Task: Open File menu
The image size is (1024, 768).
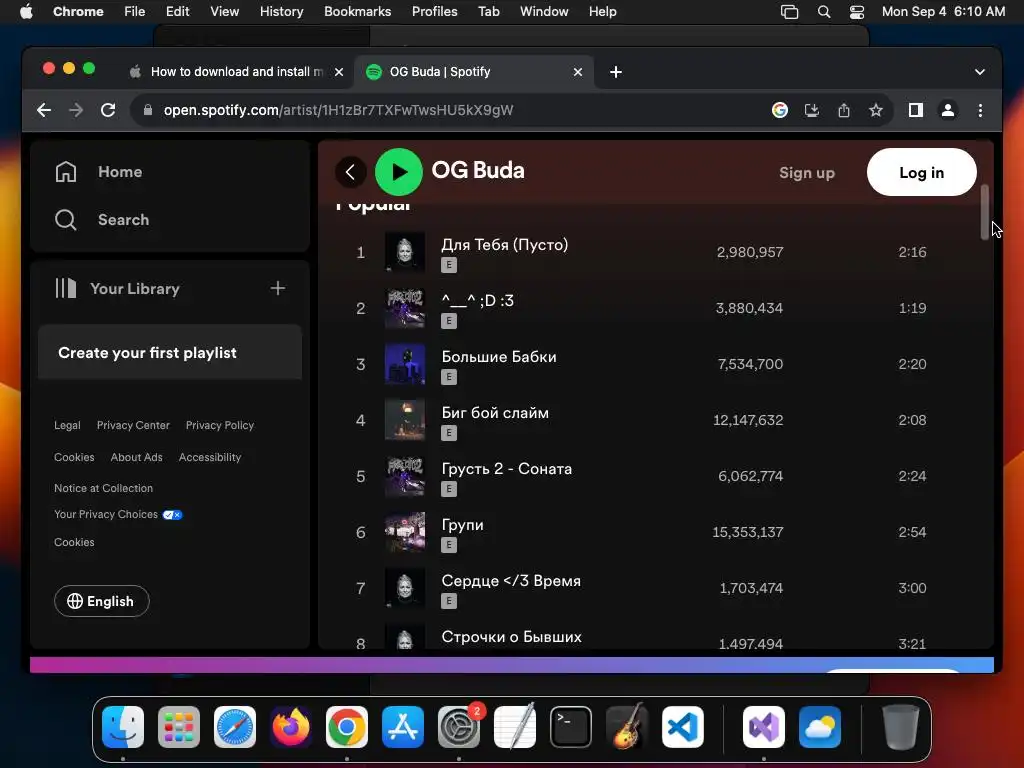Action: click(135, 11)
